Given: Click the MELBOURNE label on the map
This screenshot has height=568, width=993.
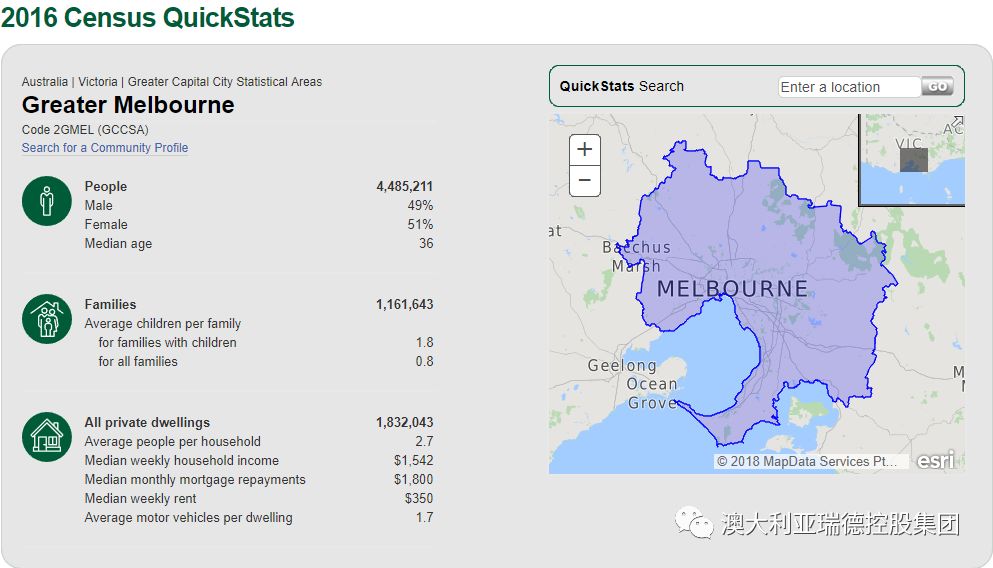Looking at the screenshot, I should click(x=732, y=289).
